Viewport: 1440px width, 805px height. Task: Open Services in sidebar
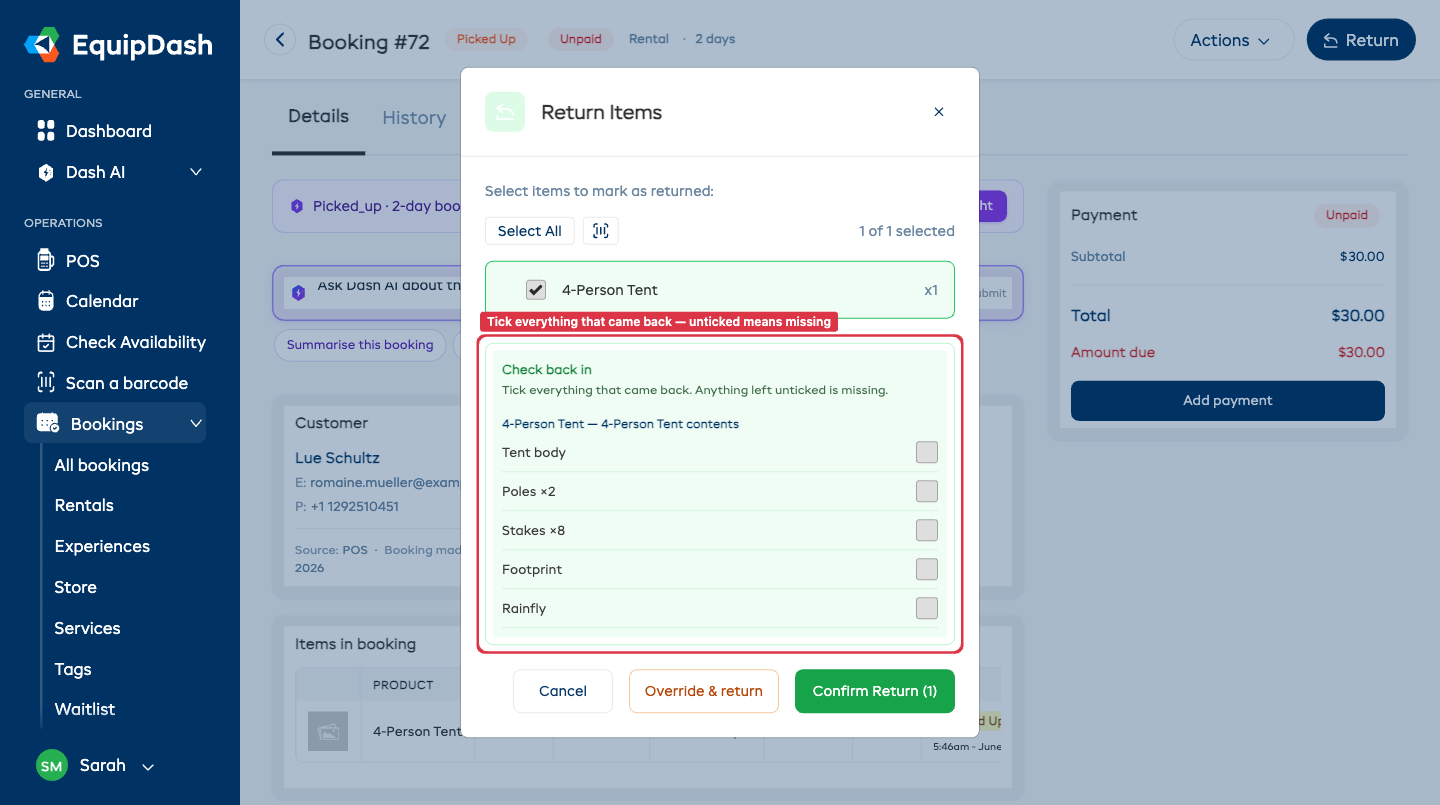pos(87,628)
